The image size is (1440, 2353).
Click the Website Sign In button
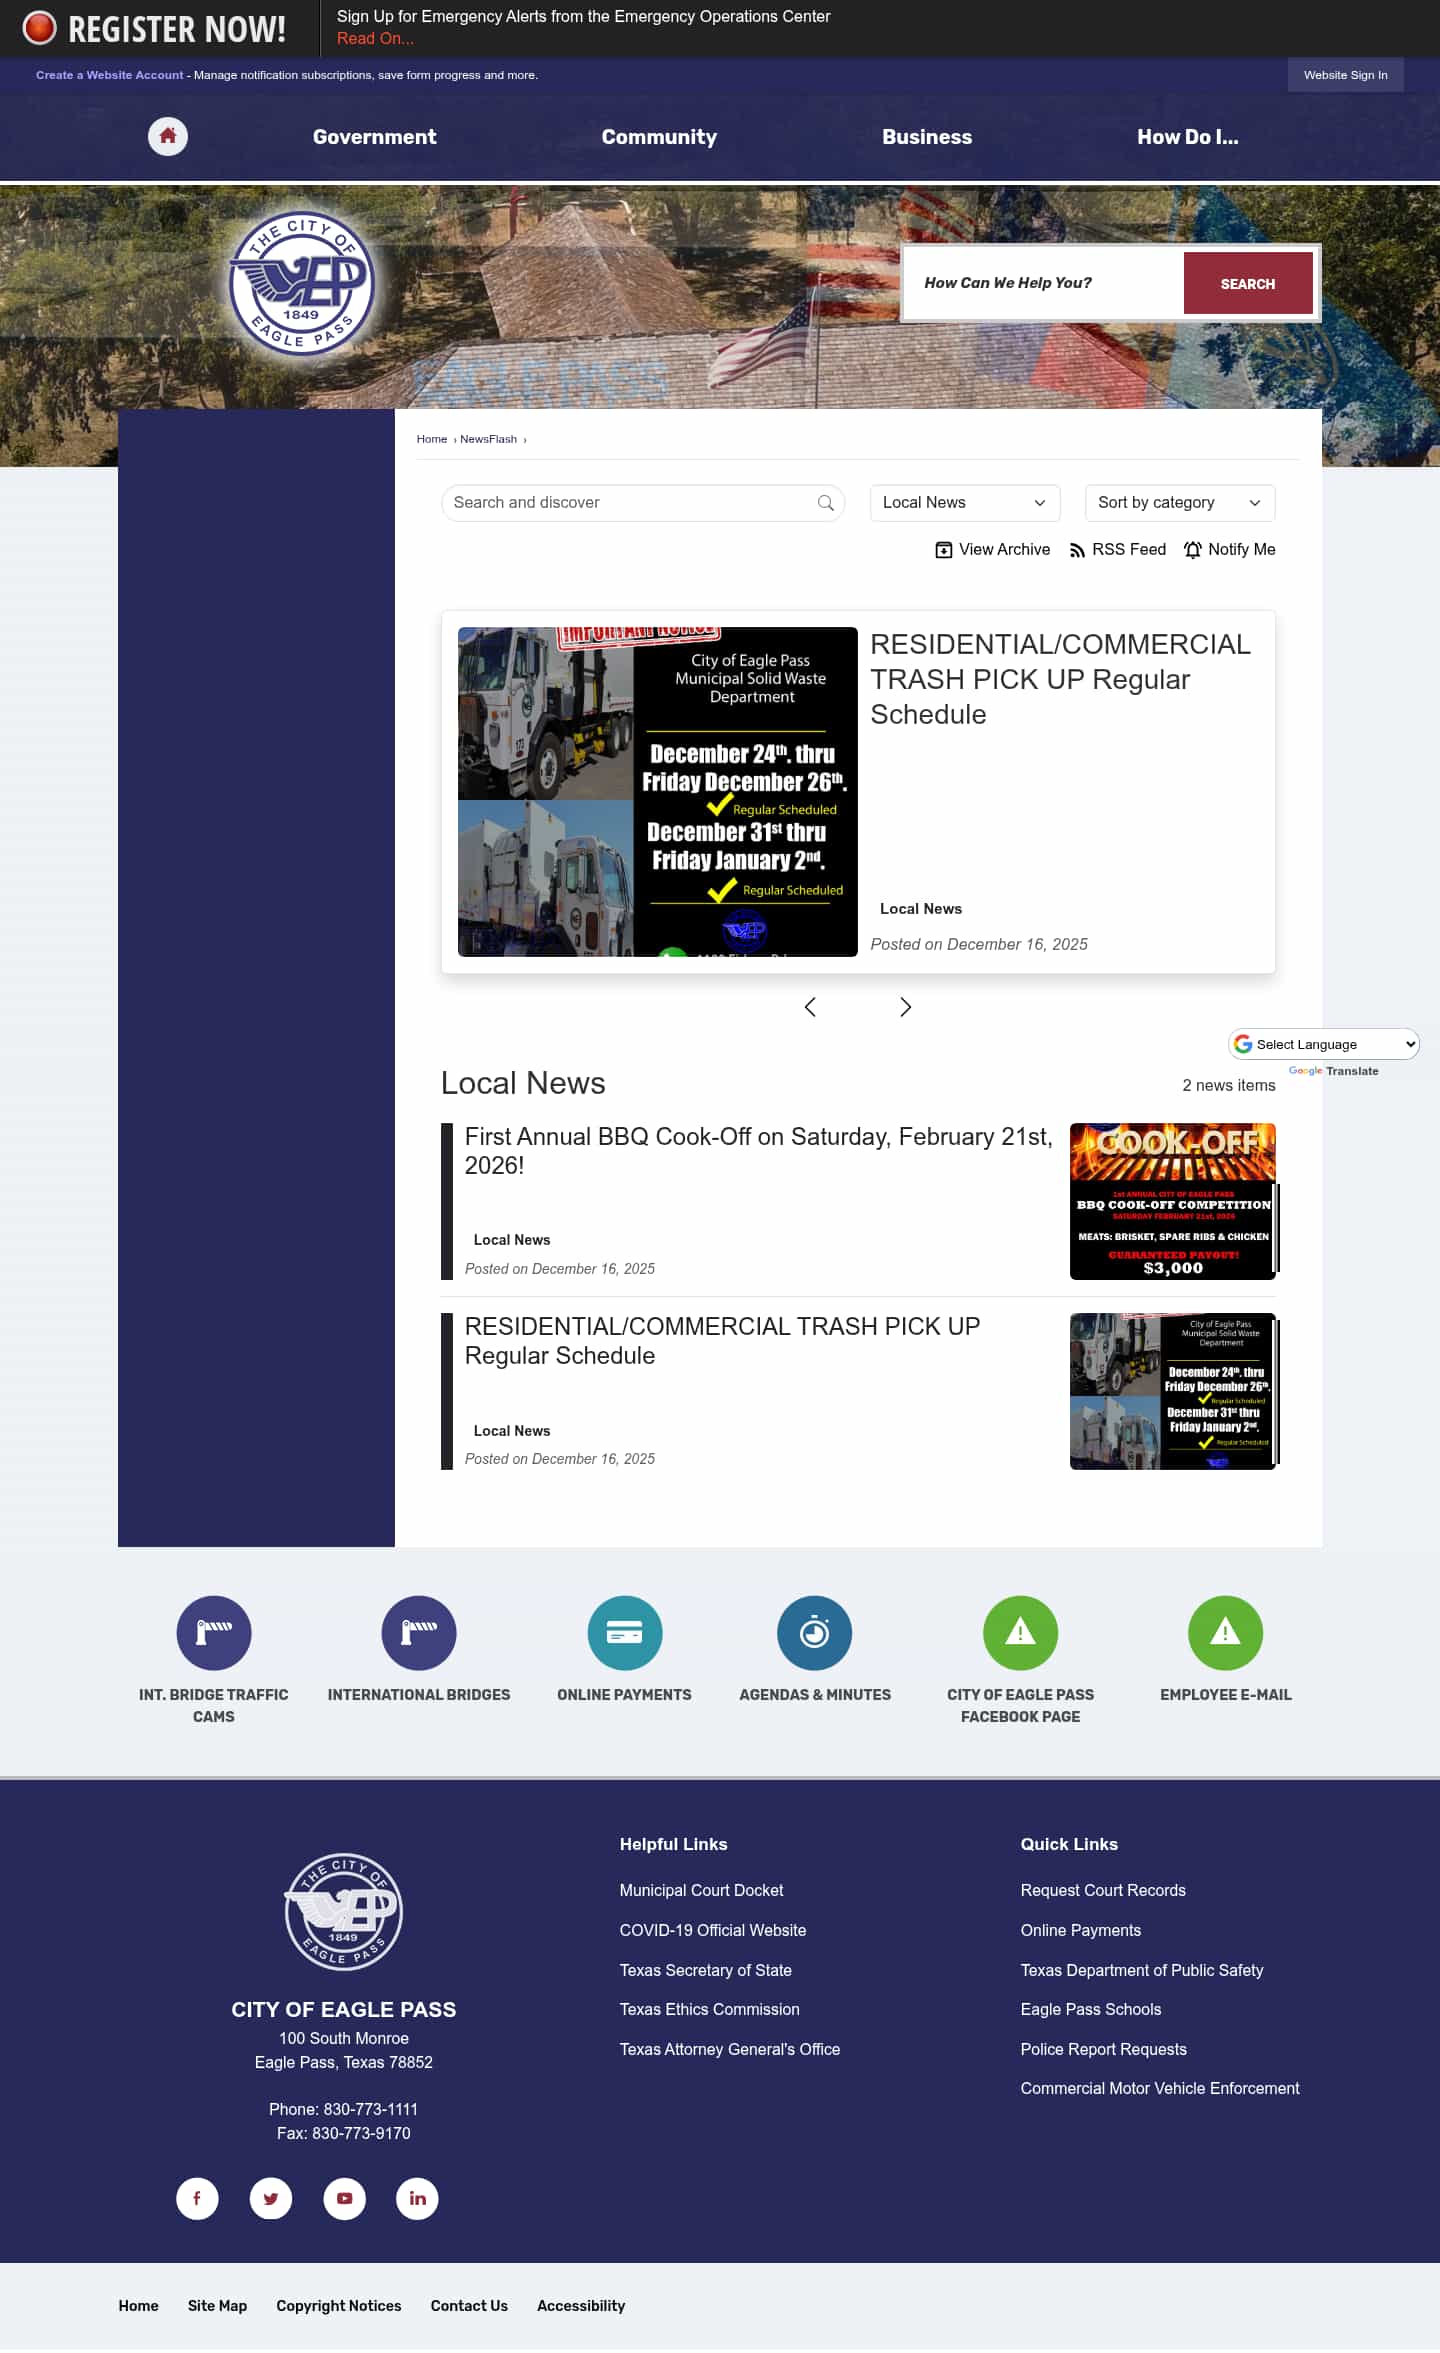[x=1345, y=75]
